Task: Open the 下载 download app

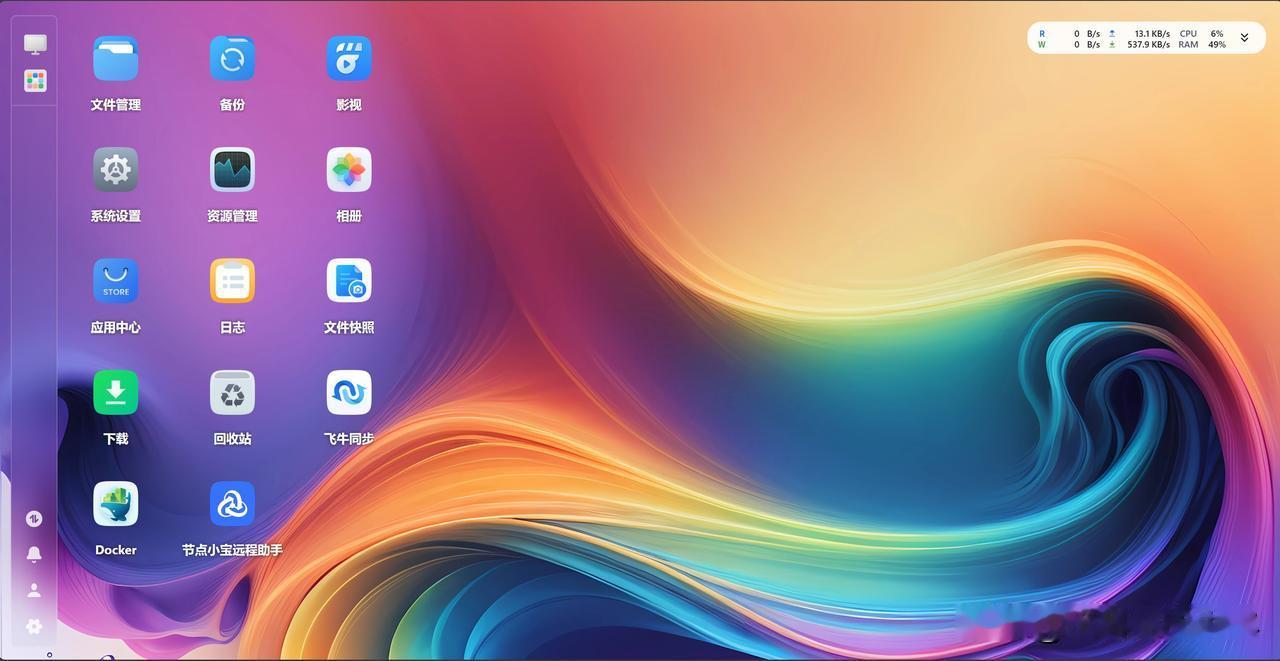Action: [x=116, y=393]
